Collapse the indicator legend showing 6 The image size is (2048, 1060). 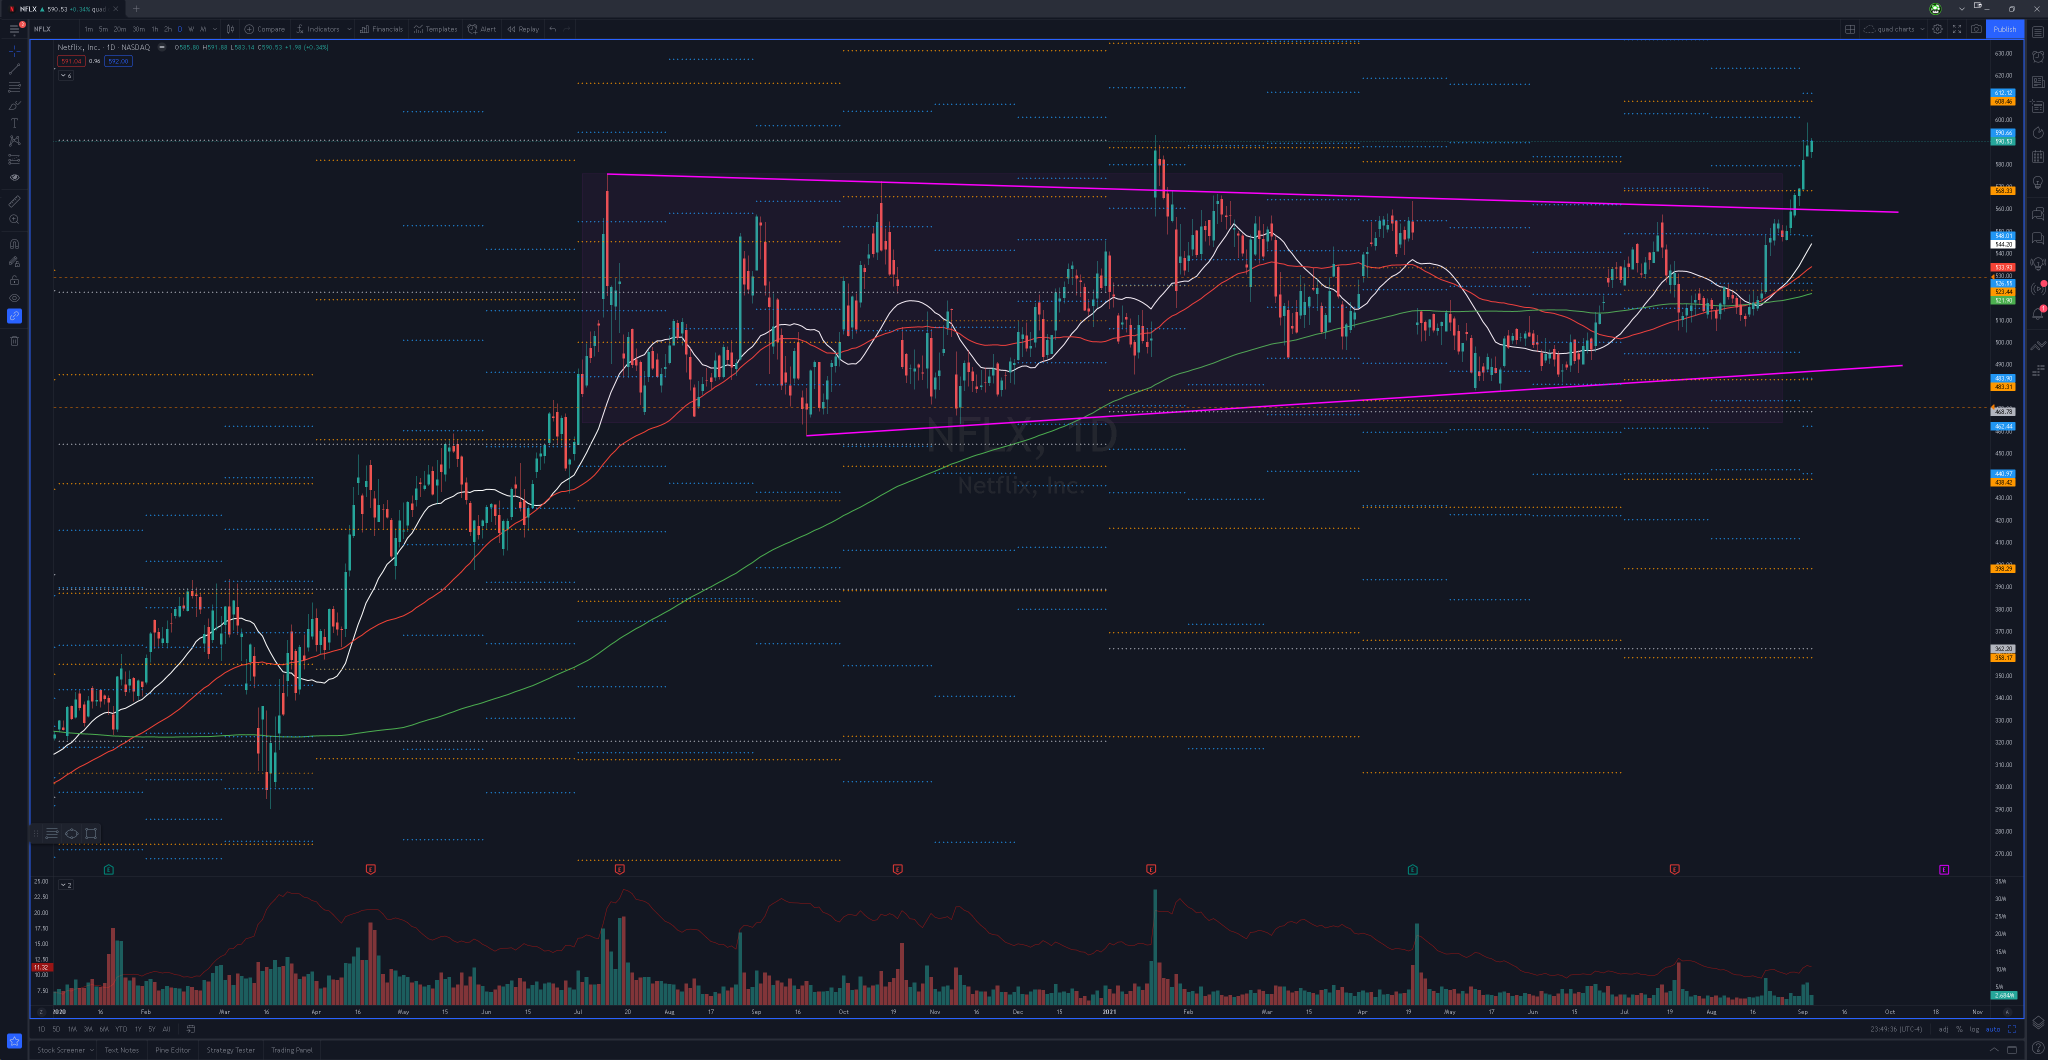65,75
